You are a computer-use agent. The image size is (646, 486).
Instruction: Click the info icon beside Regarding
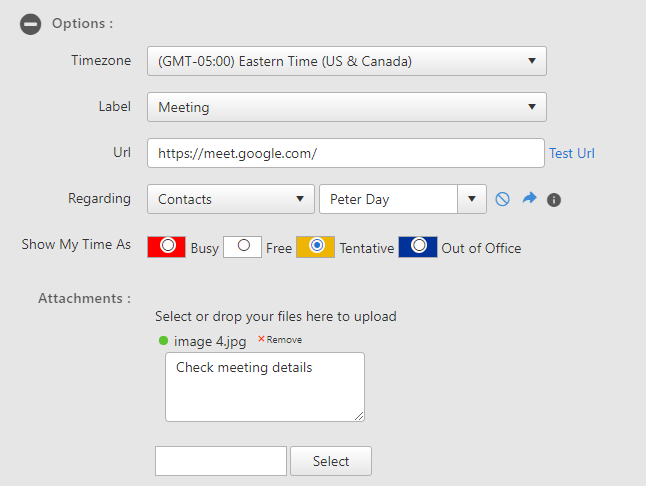tap(554, 200)
